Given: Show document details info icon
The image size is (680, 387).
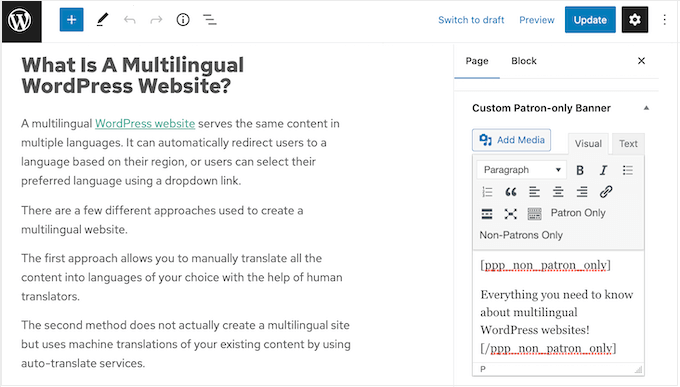Looking at the screenshot, I should (x=183, y=20).
